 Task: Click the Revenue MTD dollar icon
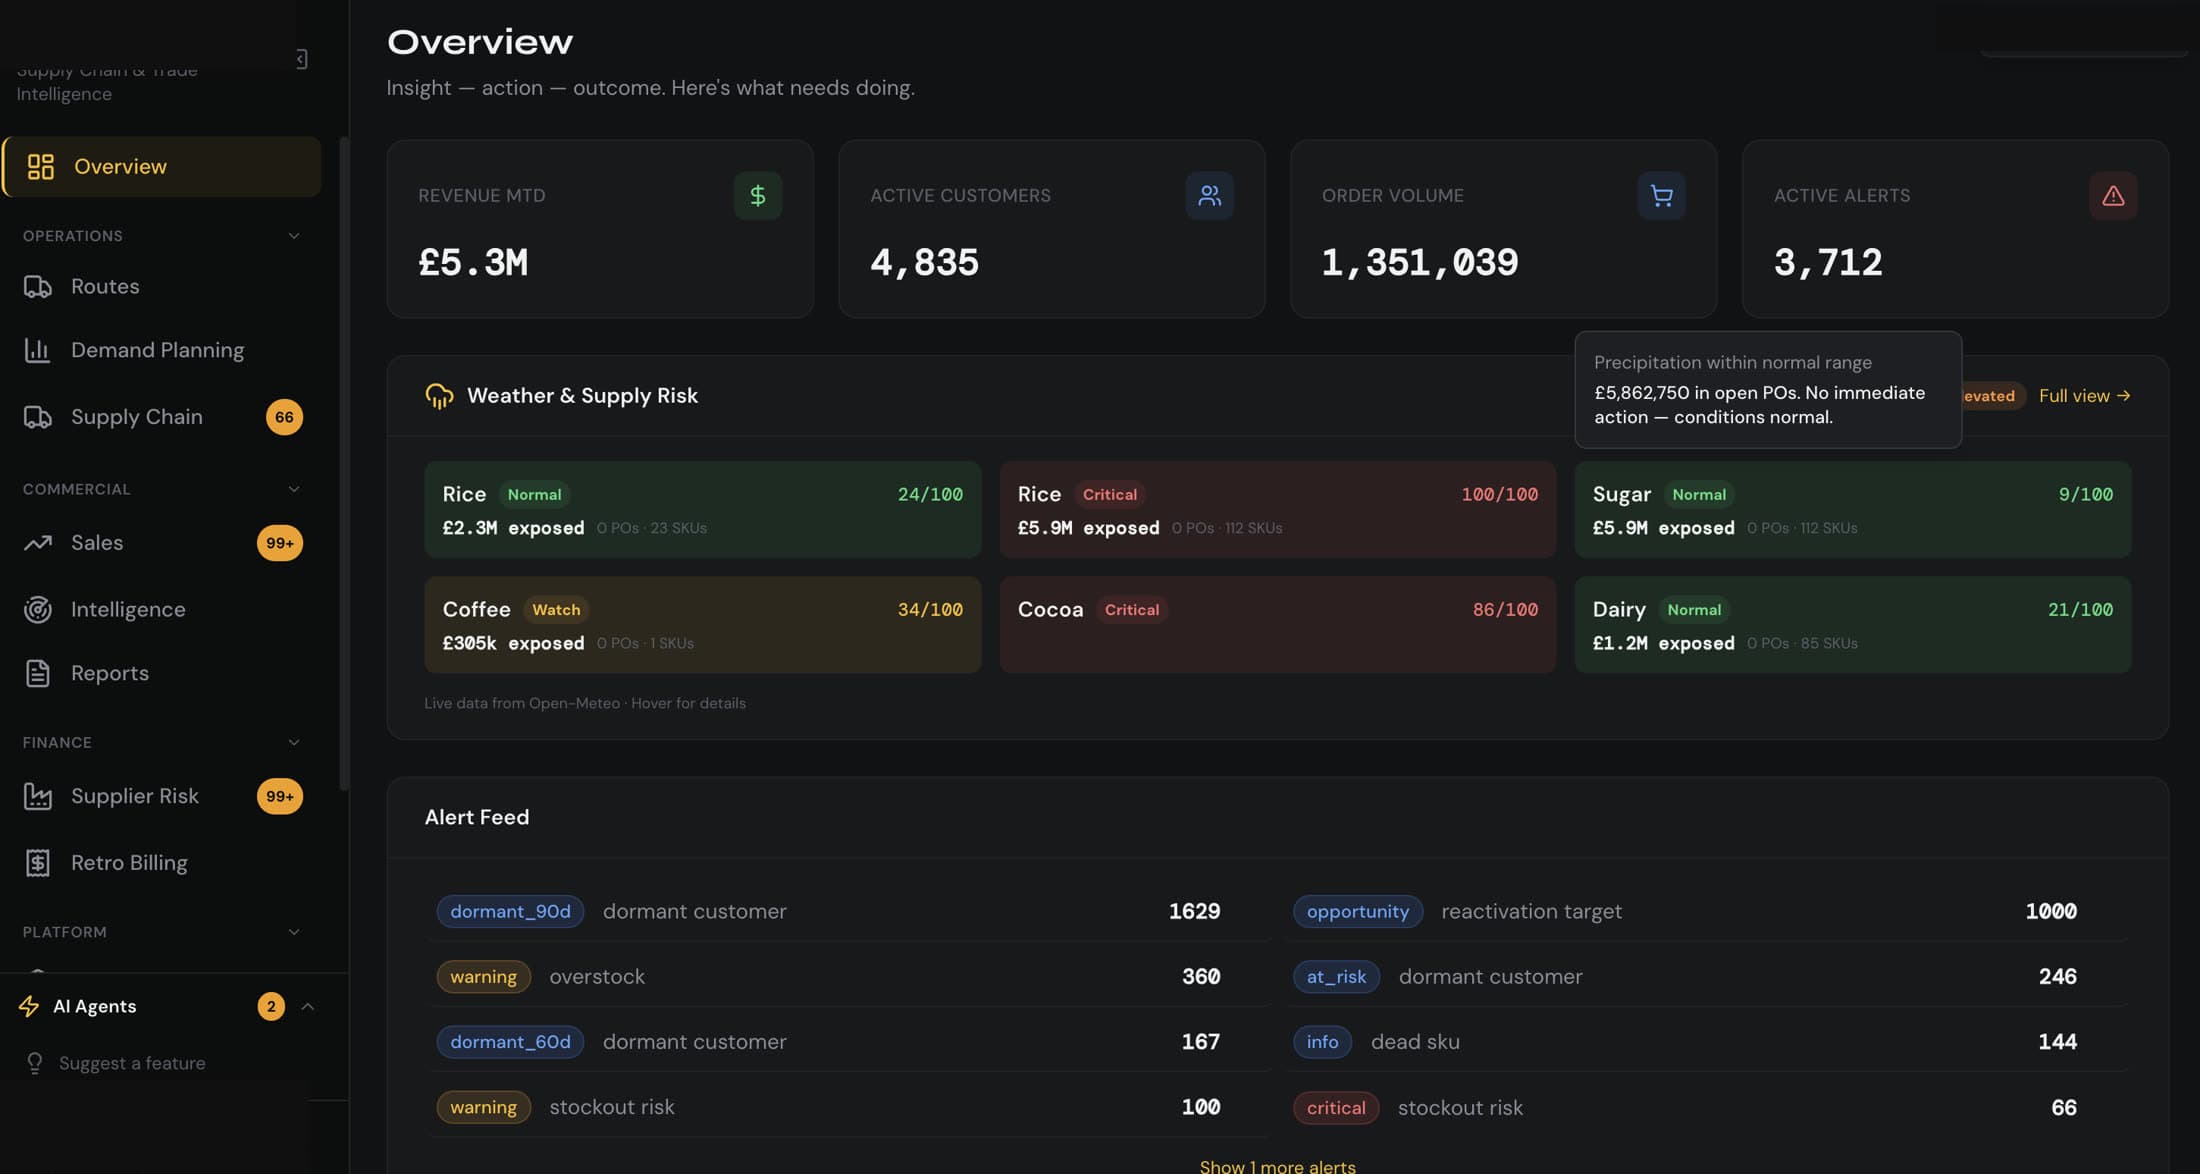pyautogui.click(x=758, y=196)
